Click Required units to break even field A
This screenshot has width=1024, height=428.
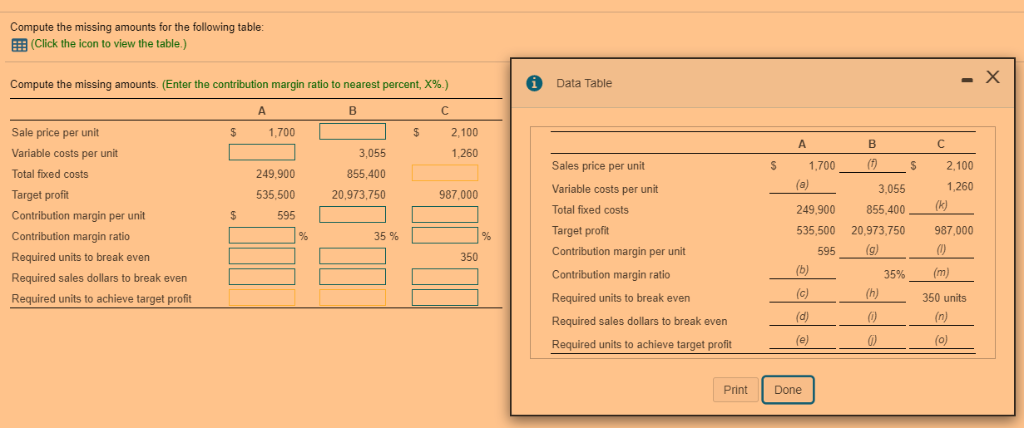pos(262,256)
